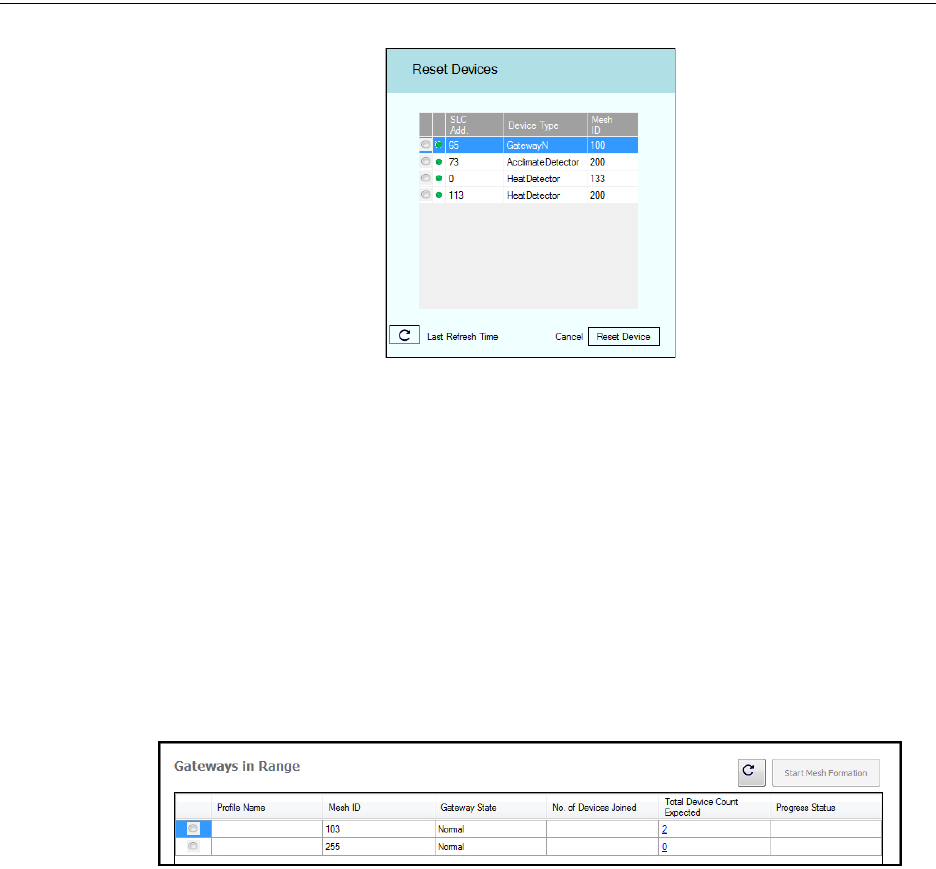Click green status dot of address 113 row
Image resolution: width=936 pixels, height=869 pixels.
tap(439, 195)
